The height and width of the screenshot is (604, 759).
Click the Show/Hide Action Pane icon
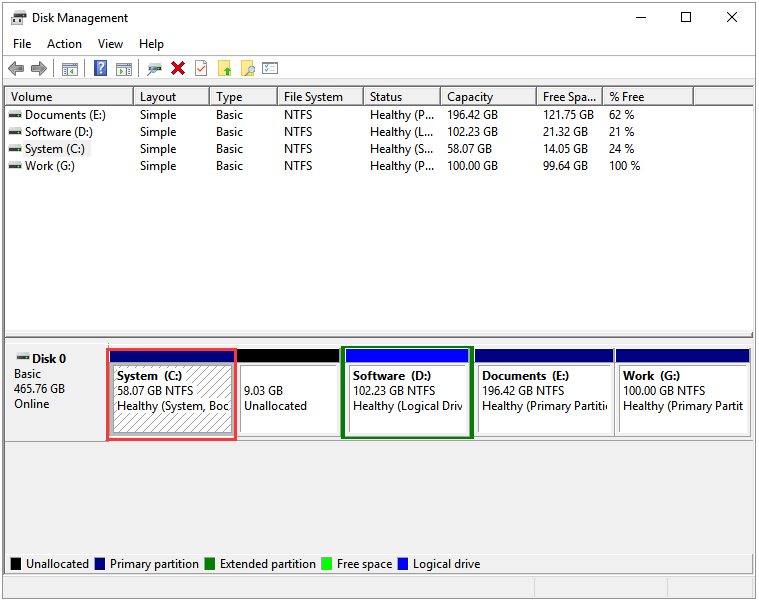[124, 69]
